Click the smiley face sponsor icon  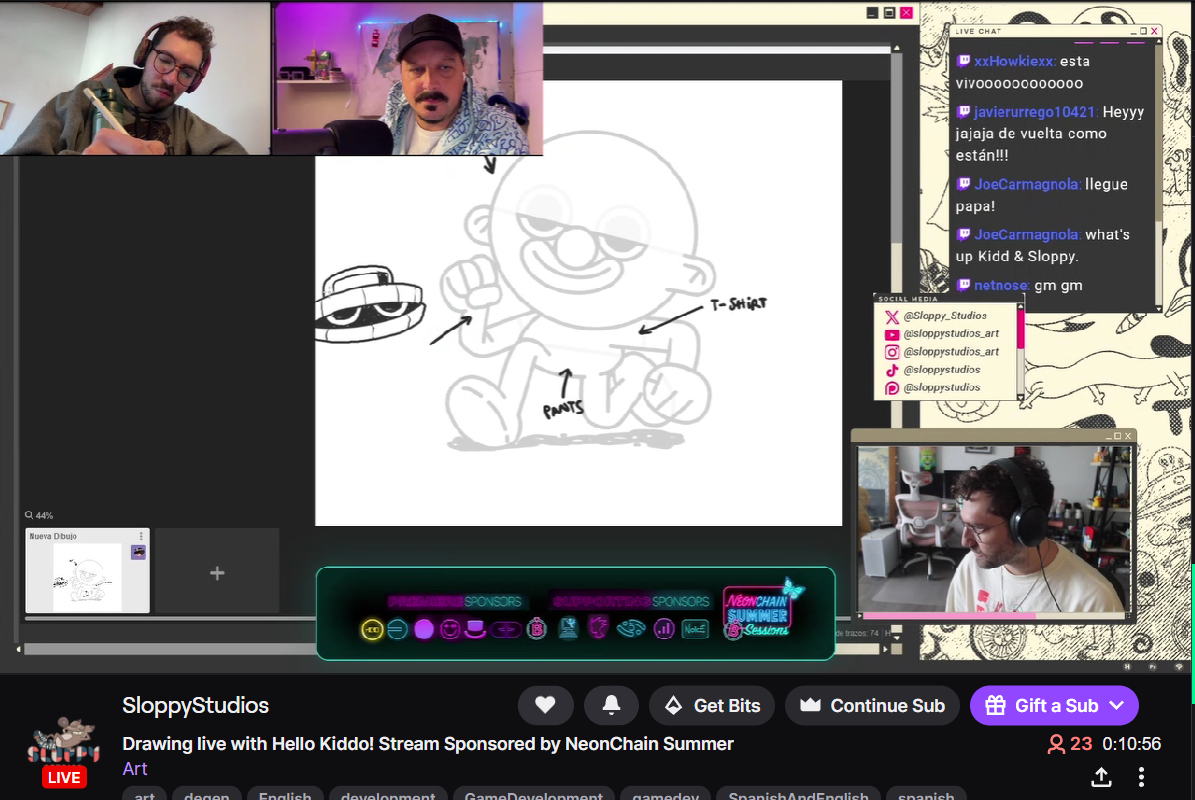pos(450,629)
